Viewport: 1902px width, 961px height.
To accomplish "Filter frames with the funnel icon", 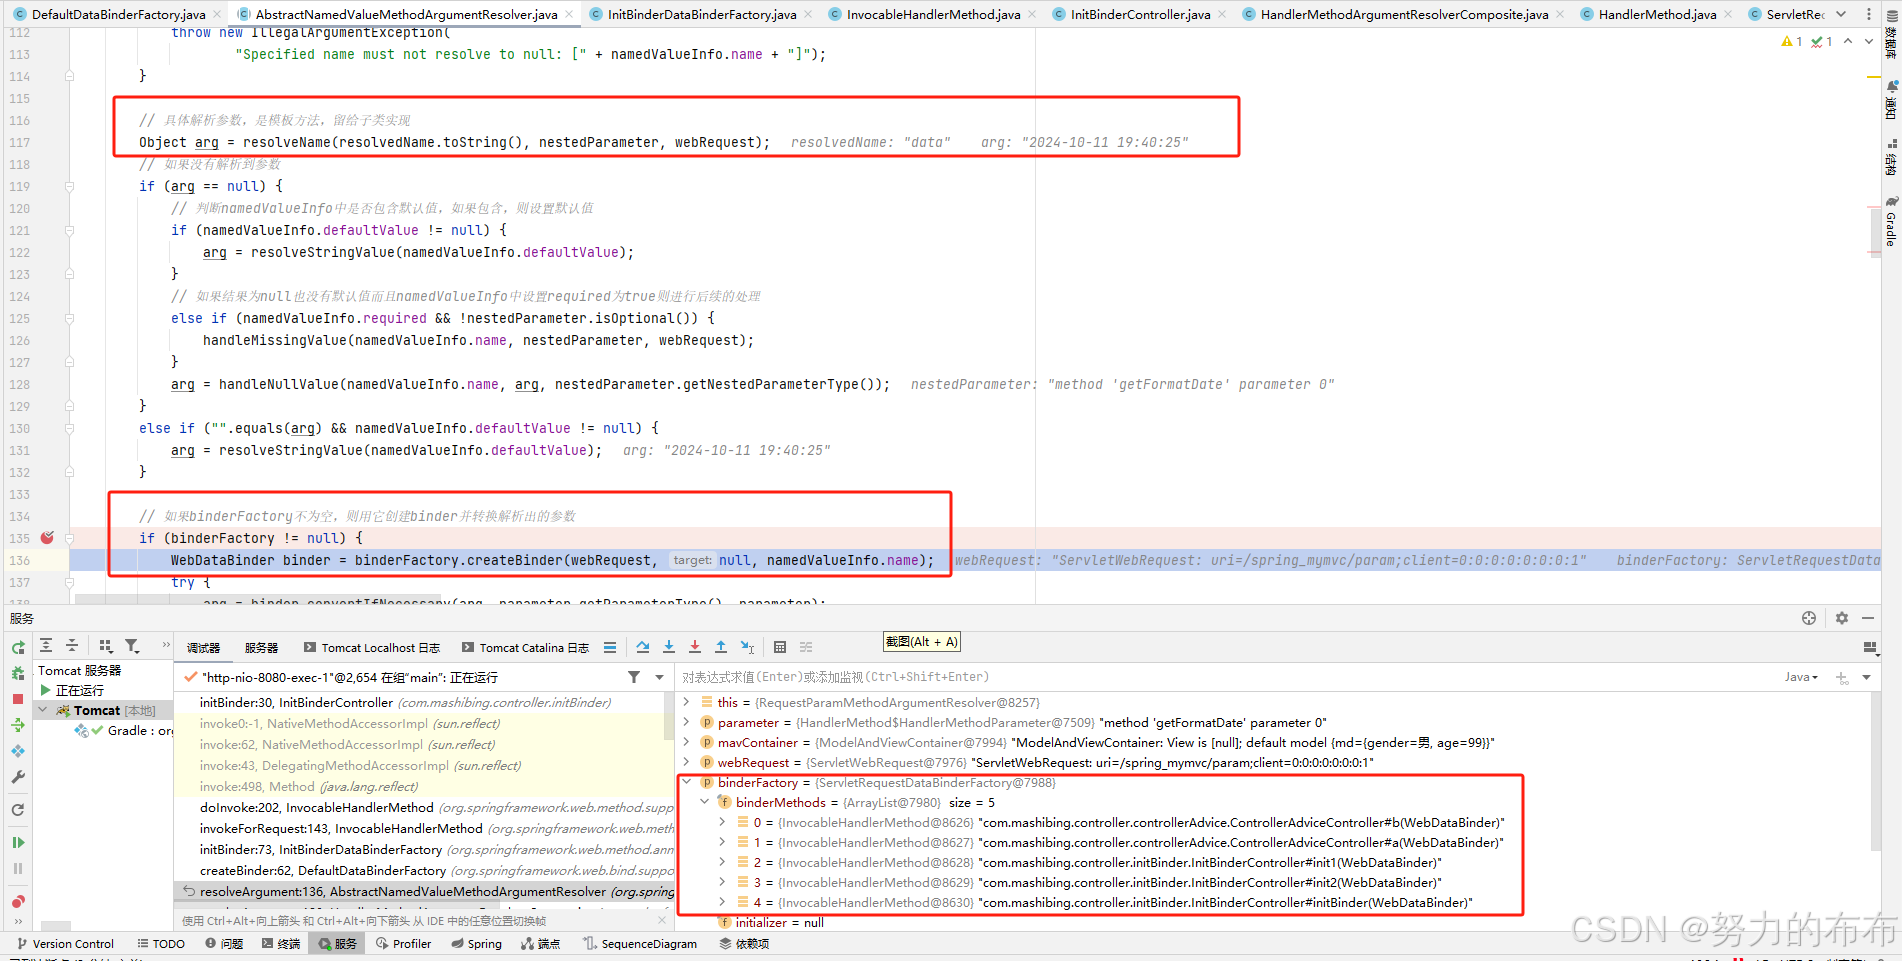I will click(x=634, y=677).
